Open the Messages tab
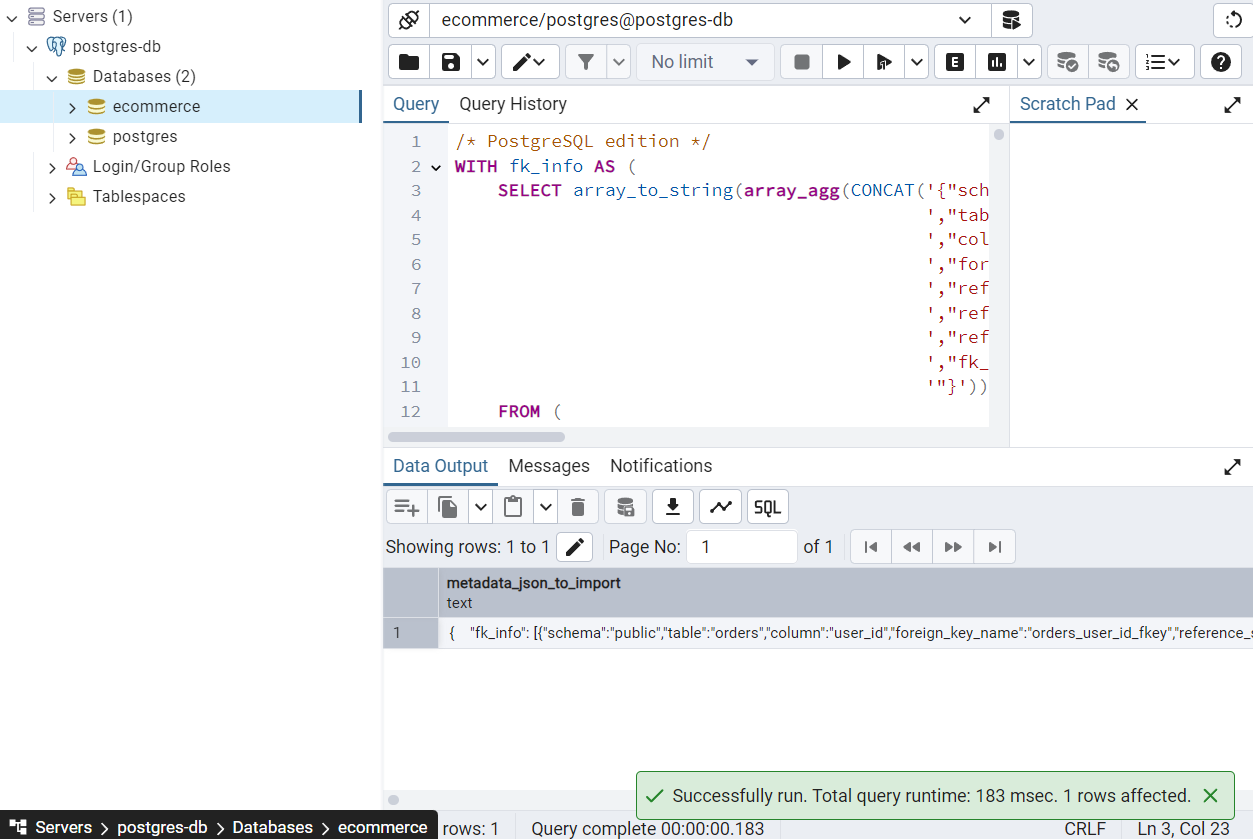Viewport: 1253px width, 839px height. tap(548, 466)
